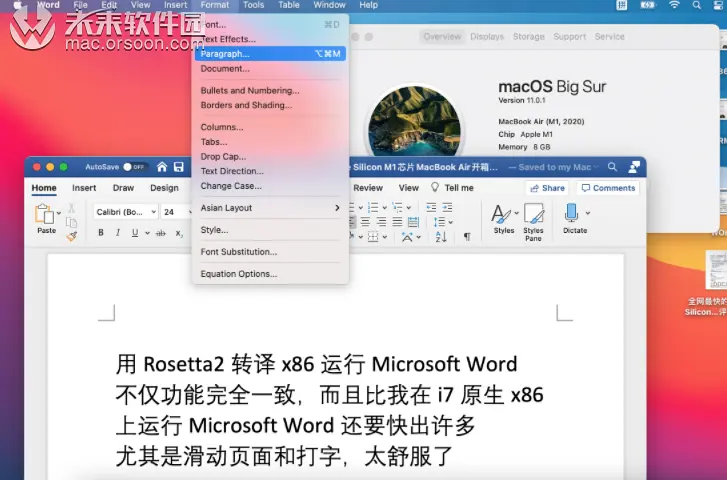The width and height of the screenshot is (727, 480).
Task: Expand the Dictate options arrow
Action: point(587,213)
